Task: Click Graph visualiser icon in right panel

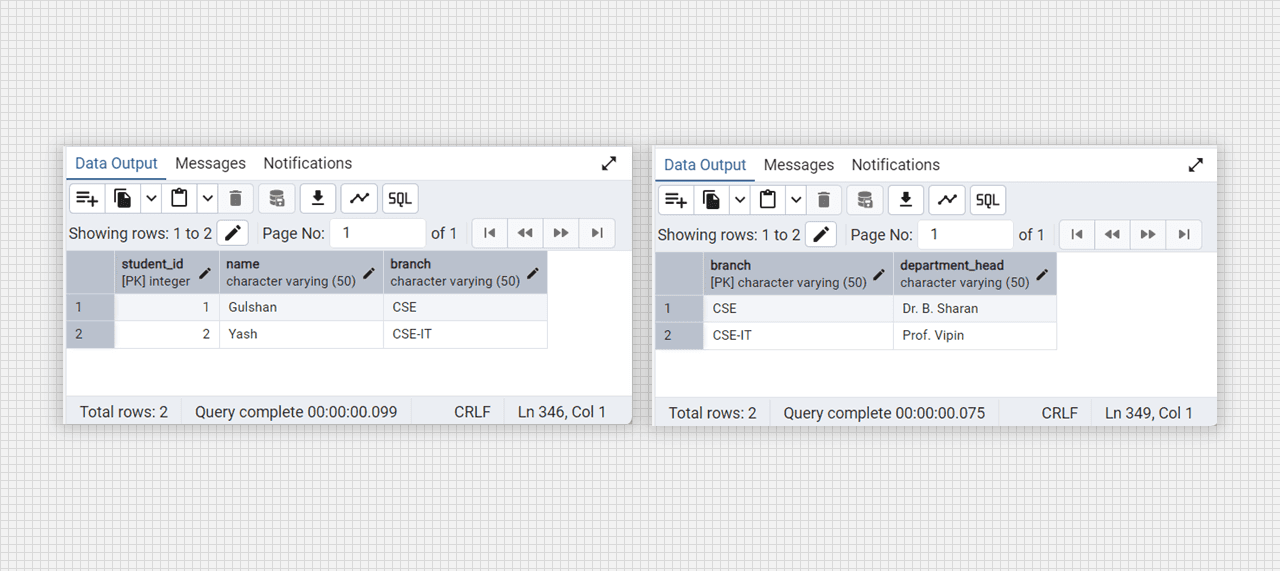Action: 947,200
